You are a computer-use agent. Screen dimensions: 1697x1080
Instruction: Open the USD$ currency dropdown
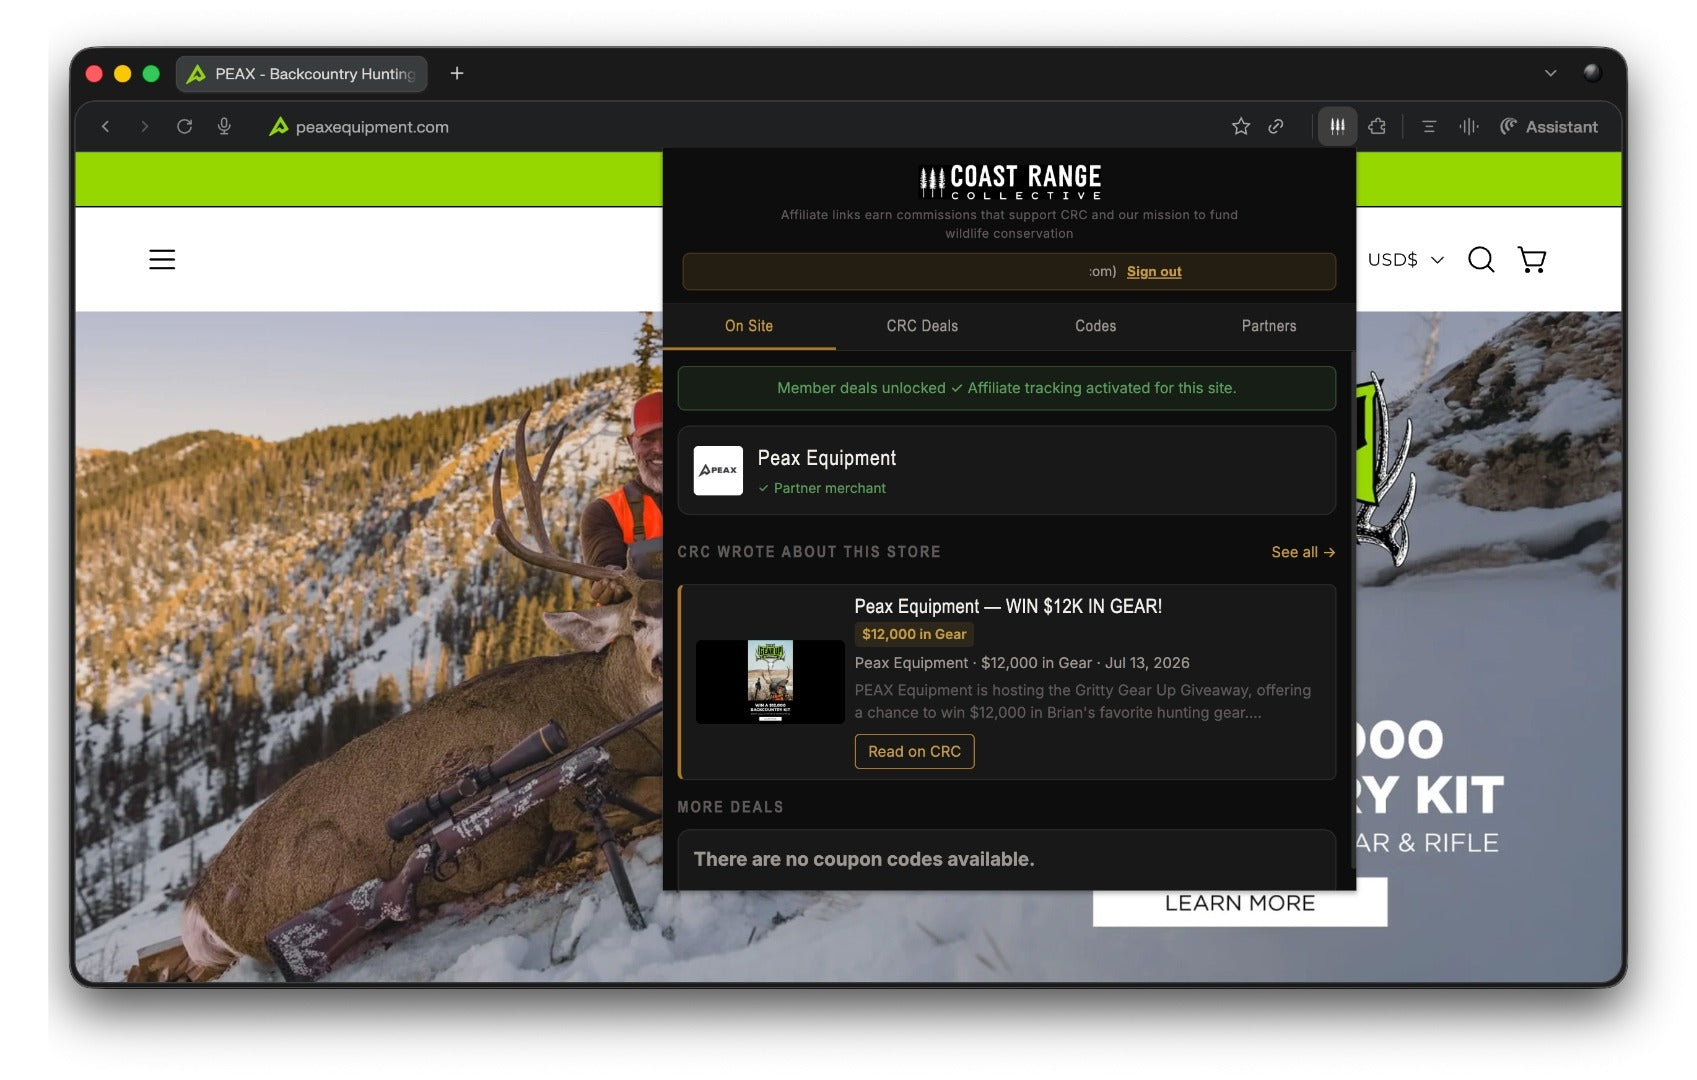(x=1406, y=260)
